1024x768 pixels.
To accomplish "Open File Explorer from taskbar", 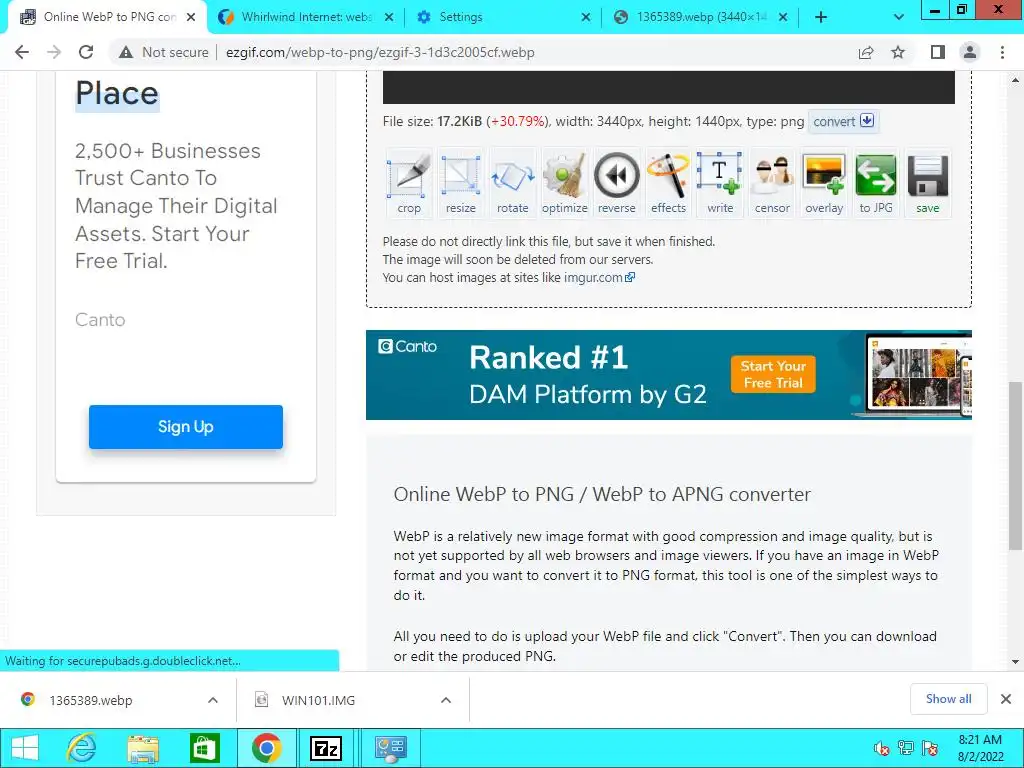I will (x=143, y=748).
